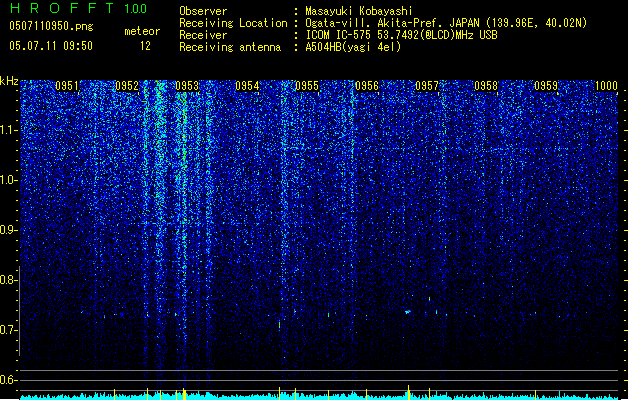Click the kHz axis unit label
This screenshot has height=400, width=629.
[9, 81]
